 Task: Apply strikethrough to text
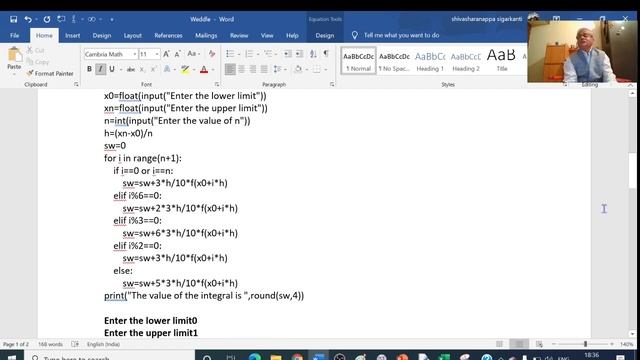(x=131, y=69)
